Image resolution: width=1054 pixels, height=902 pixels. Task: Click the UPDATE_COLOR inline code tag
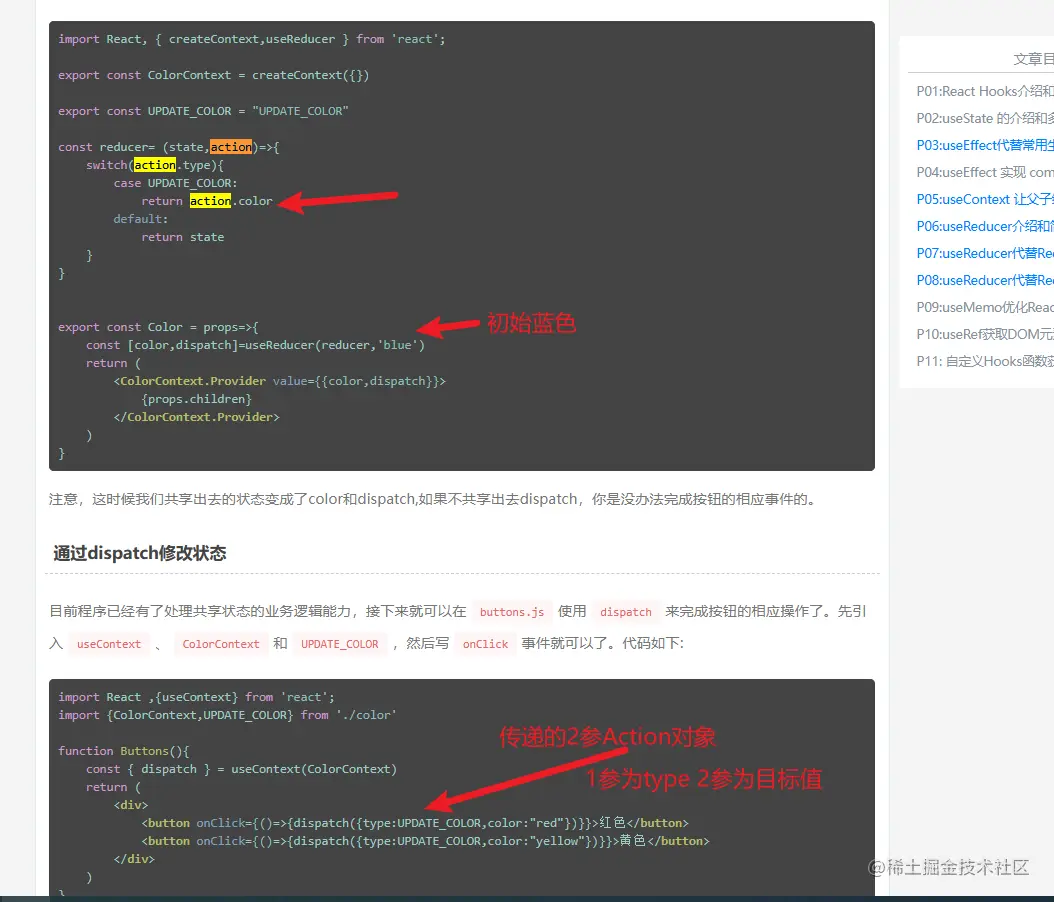[x=339, y=644]
